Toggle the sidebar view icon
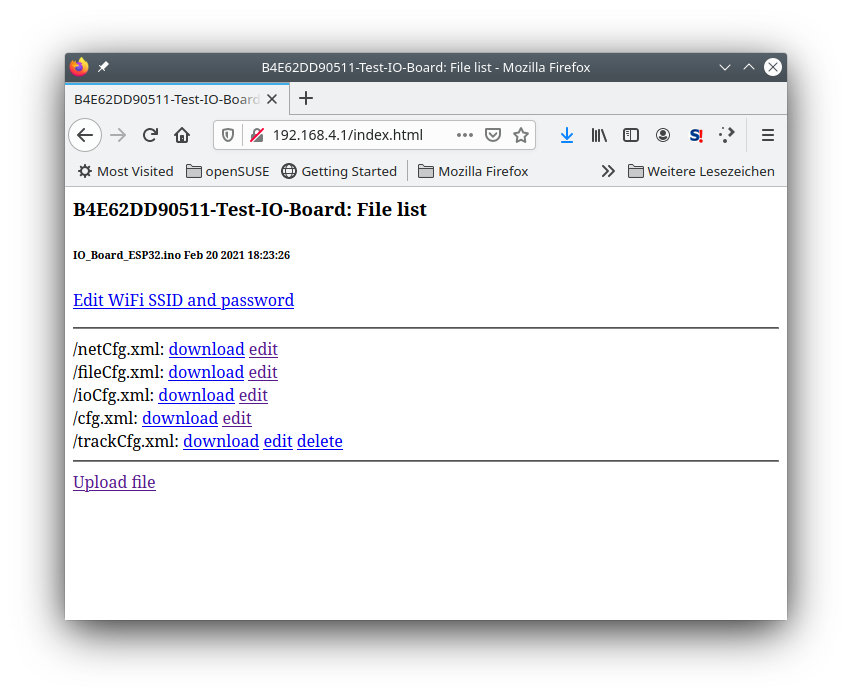 pyautogui.click(x=631, y=135)
